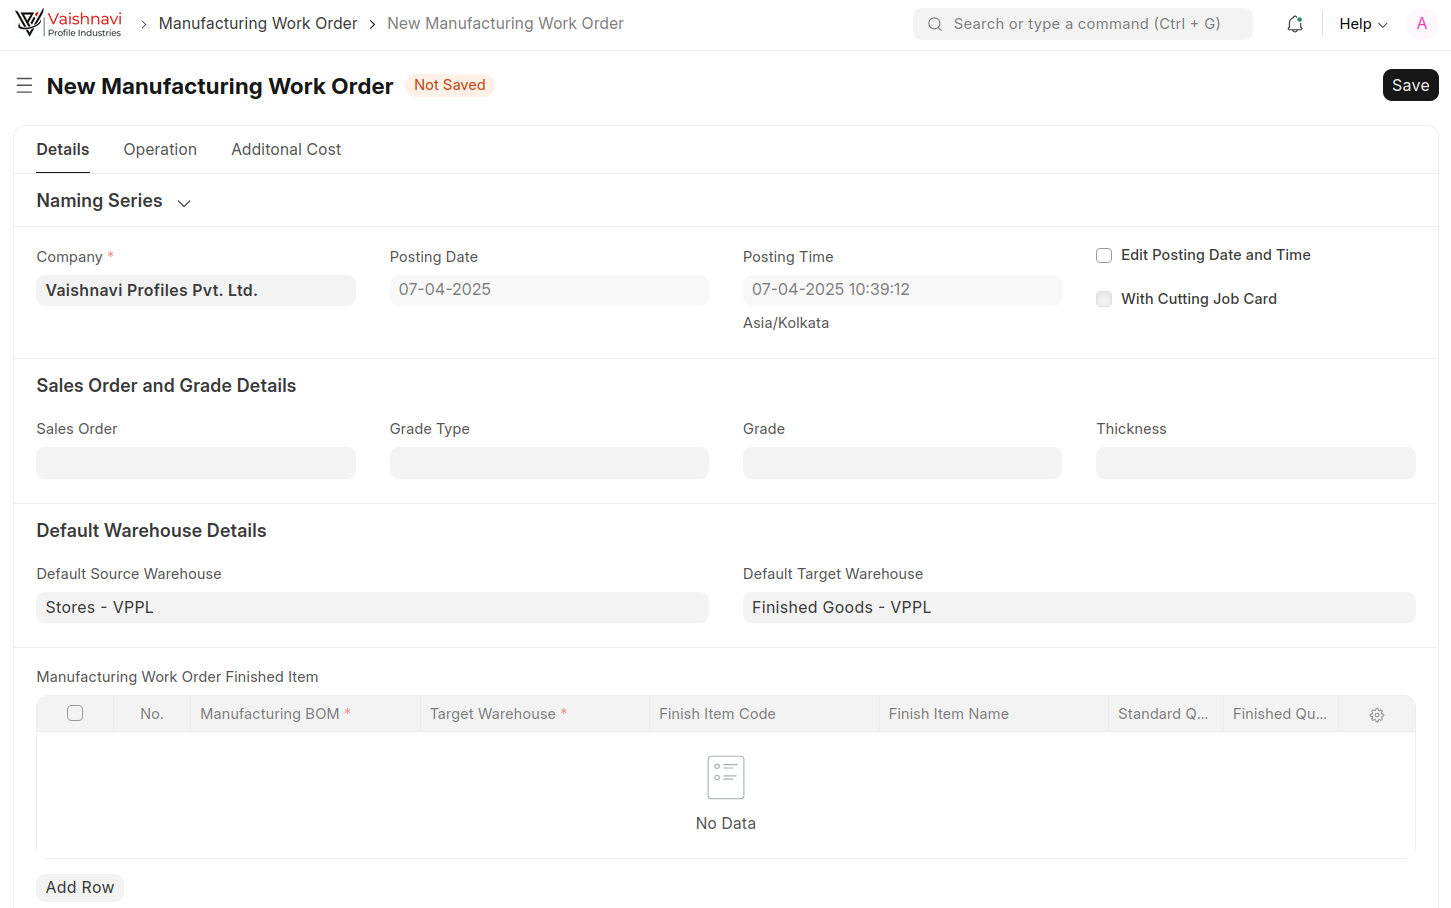Click the empty No Data document icon
Viewport: 1451px width, 908px height.
726,777
